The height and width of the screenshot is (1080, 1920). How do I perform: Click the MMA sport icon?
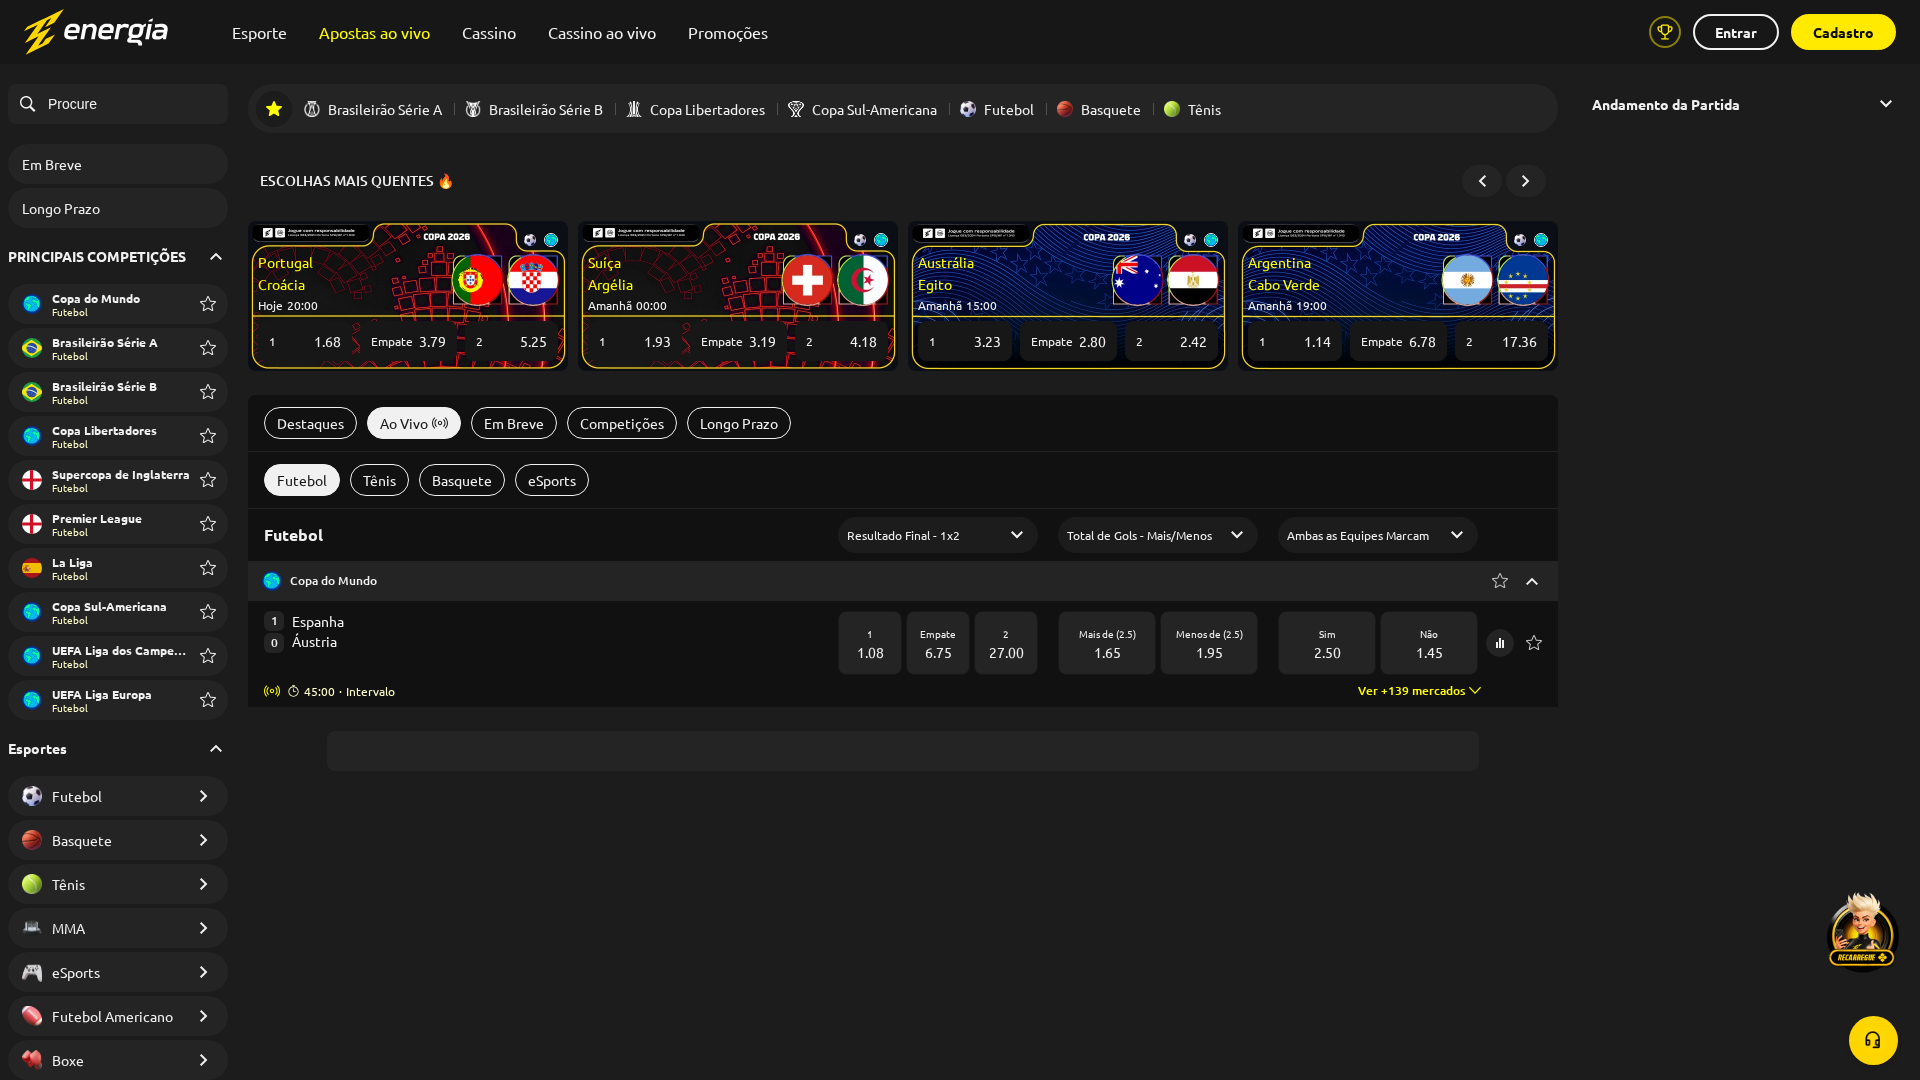(x=32, y=928)
